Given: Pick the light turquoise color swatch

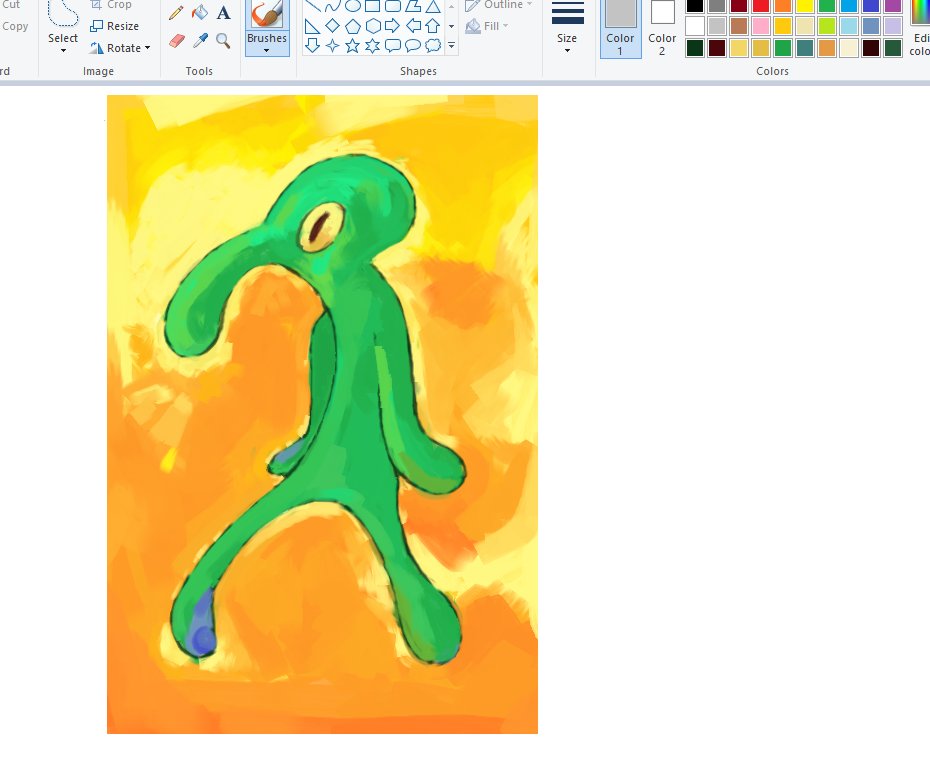Looking at the screenshot, I should [x=849, y=26].
